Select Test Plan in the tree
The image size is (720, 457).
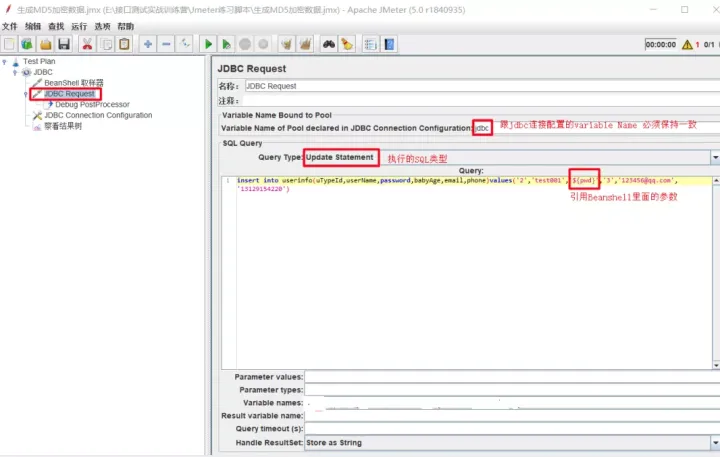pyautogui.click(x=39, y=61)
